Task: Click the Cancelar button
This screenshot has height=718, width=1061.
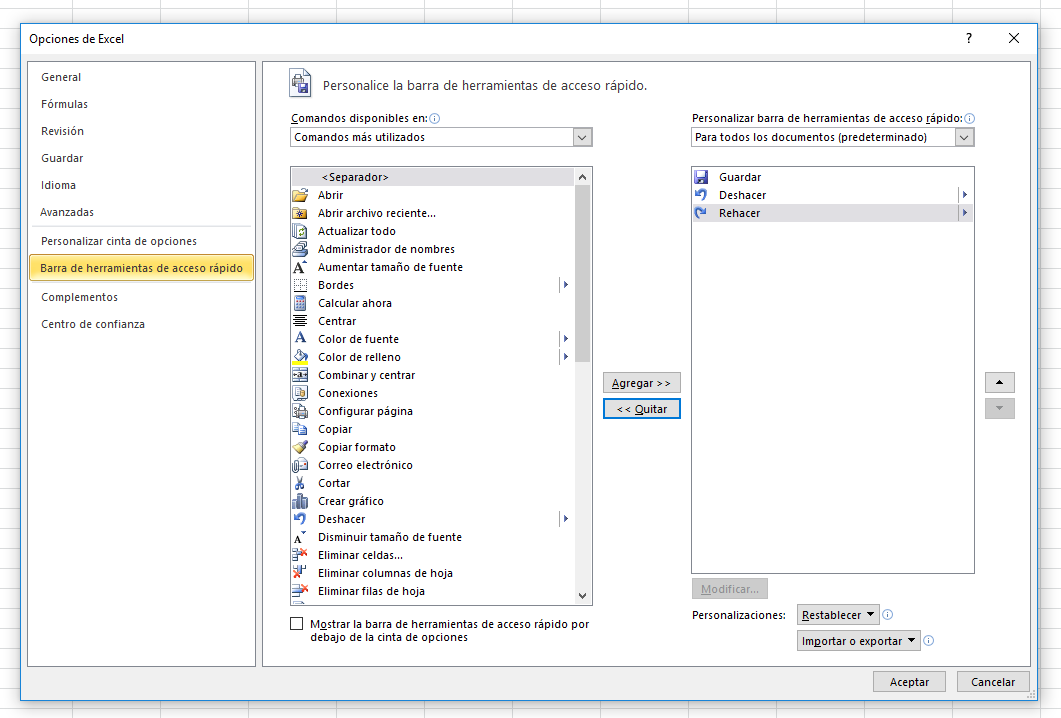Action: coord(993,681)
